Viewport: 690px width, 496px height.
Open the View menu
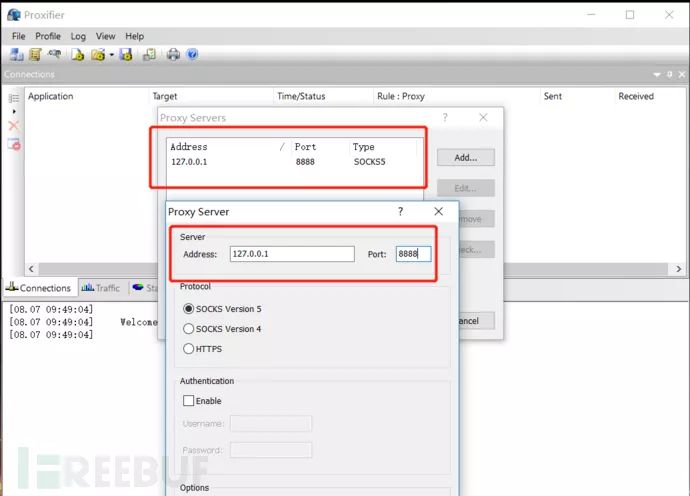pos(106,36)
